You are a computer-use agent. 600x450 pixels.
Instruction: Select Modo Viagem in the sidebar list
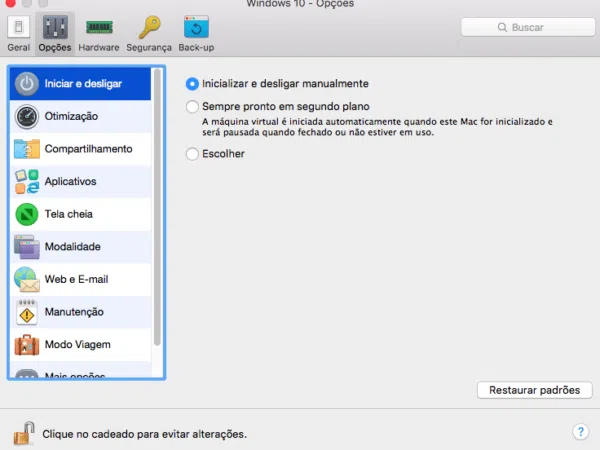(x=80, y=344)
